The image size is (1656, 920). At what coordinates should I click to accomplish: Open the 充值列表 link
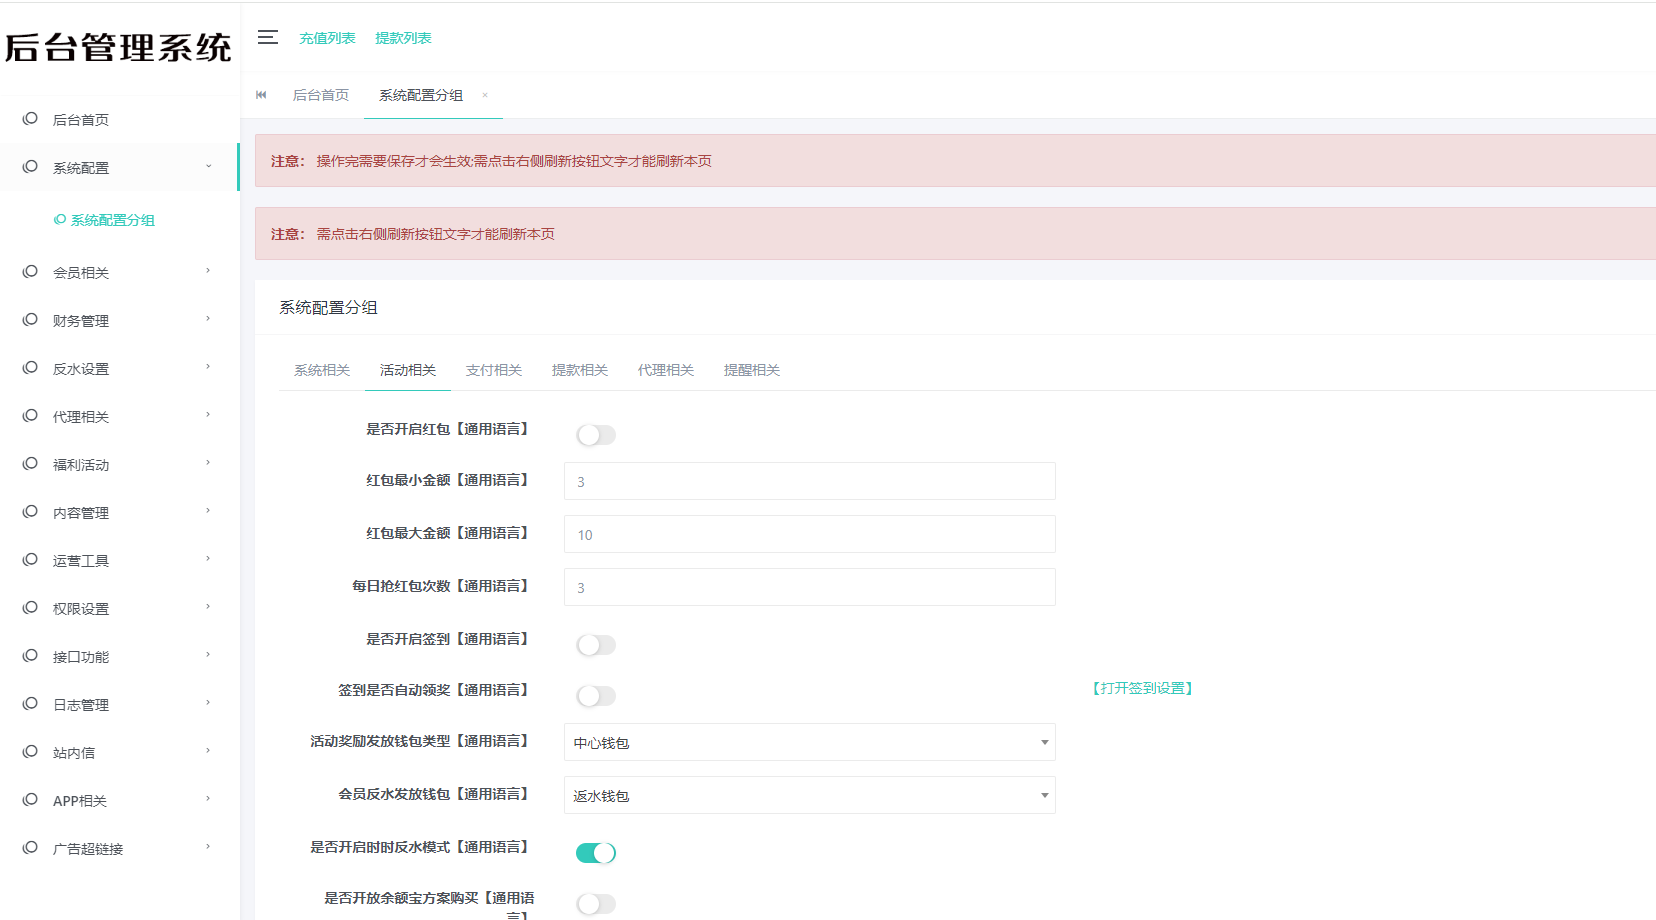pyautogui.click(x=327, y=37)
